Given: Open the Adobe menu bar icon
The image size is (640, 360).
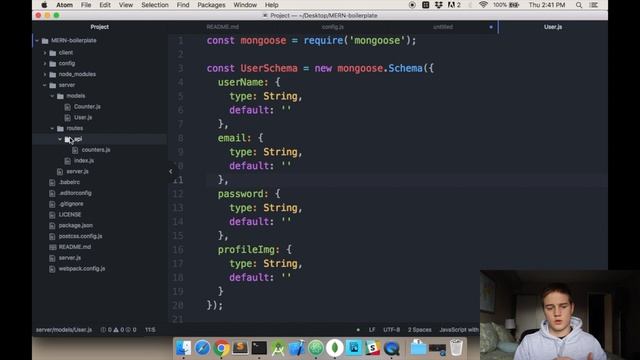Looking at the screenshot, I should pos(454,5).
